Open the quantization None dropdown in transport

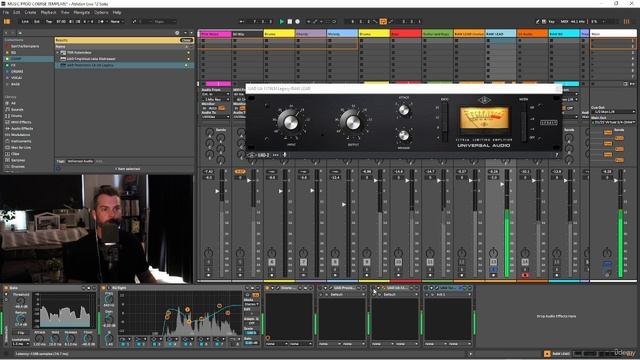[117, 21]
